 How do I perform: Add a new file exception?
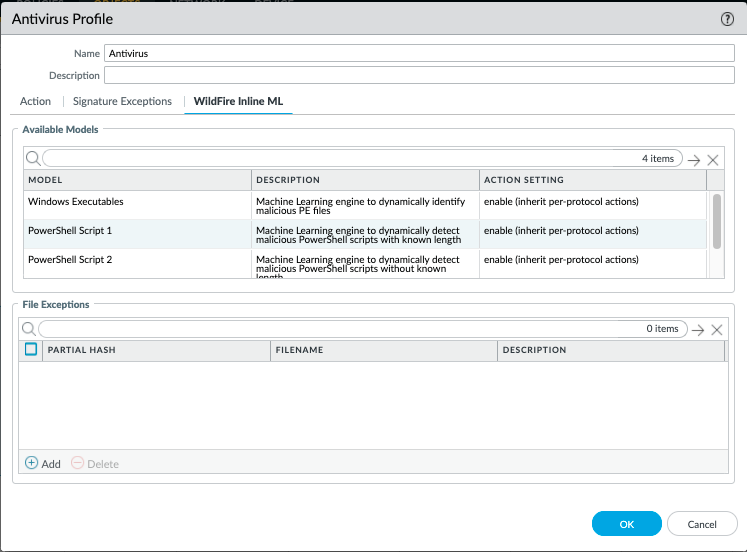pyautogui.click(x=43, y=464)
